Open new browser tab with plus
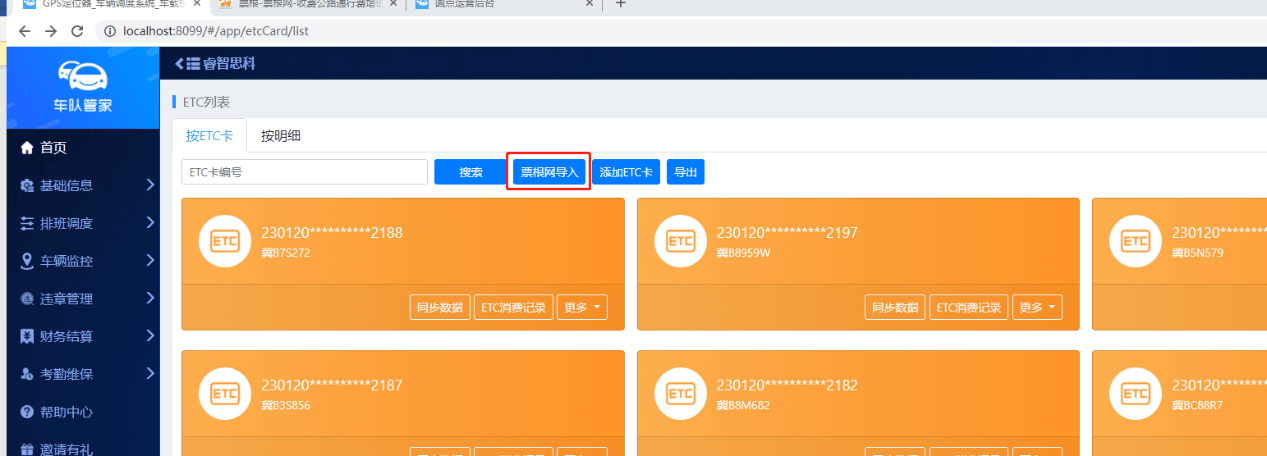1267x456 pixels. pos(620,4)
